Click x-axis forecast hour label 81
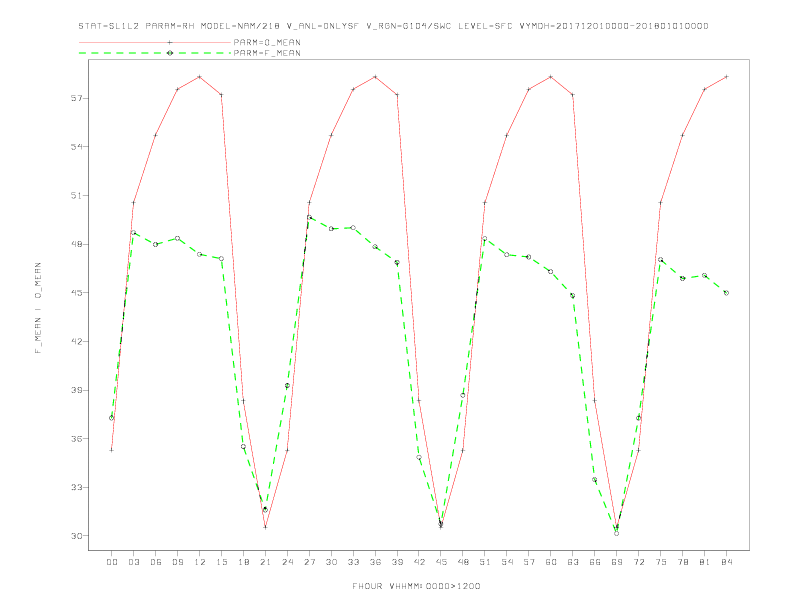Viewport: 792px width, 612px height. [705, 562]
